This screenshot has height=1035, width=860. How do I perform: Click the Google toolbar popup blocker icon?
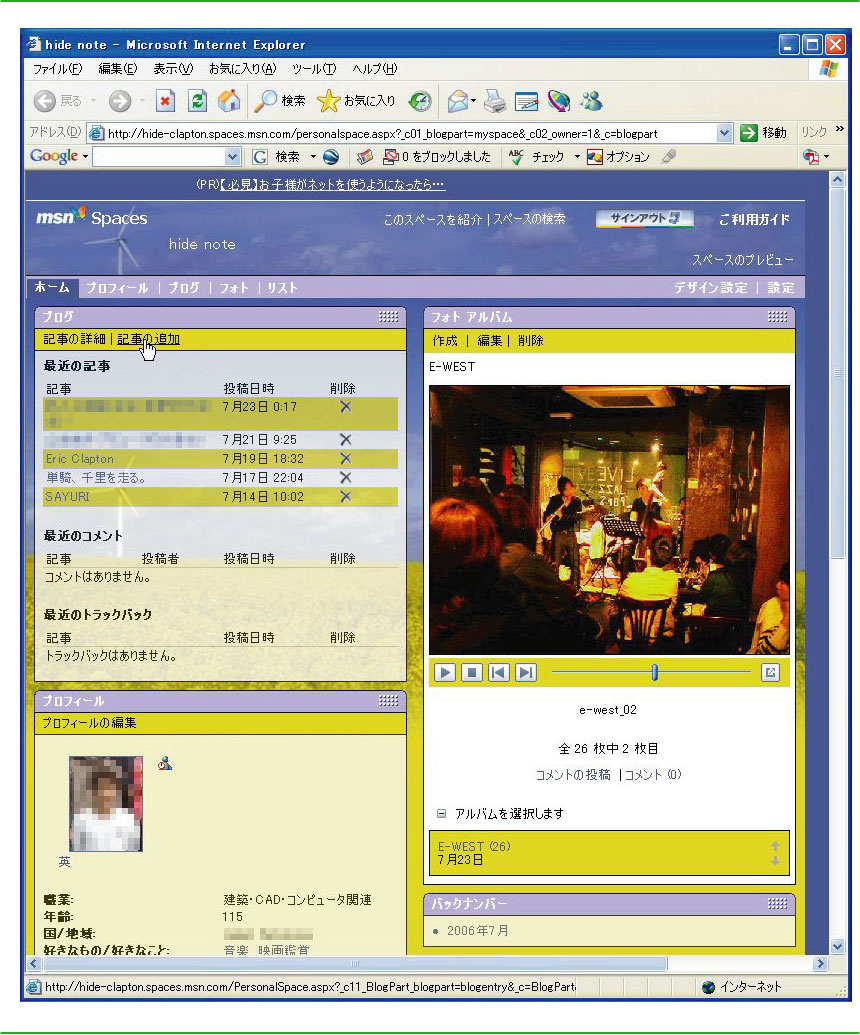[391, 157]
